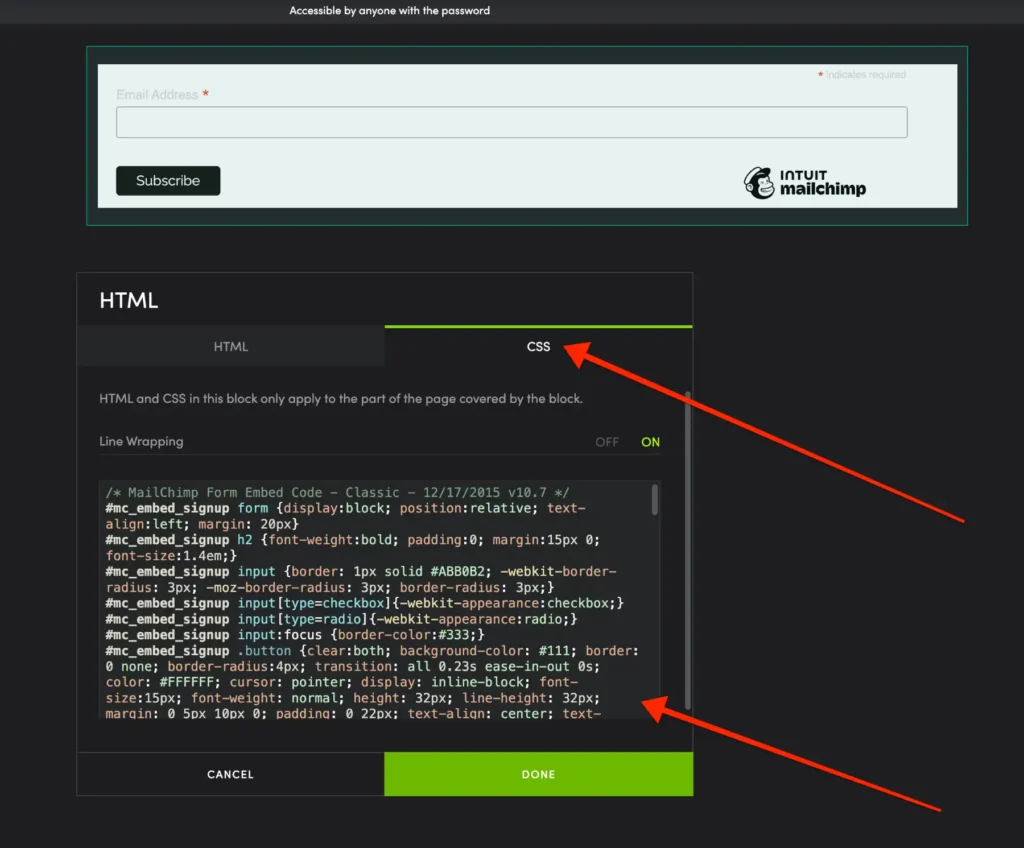
Task: Click the required asterisk next to Email Address
Action: [x=205, y=92]
